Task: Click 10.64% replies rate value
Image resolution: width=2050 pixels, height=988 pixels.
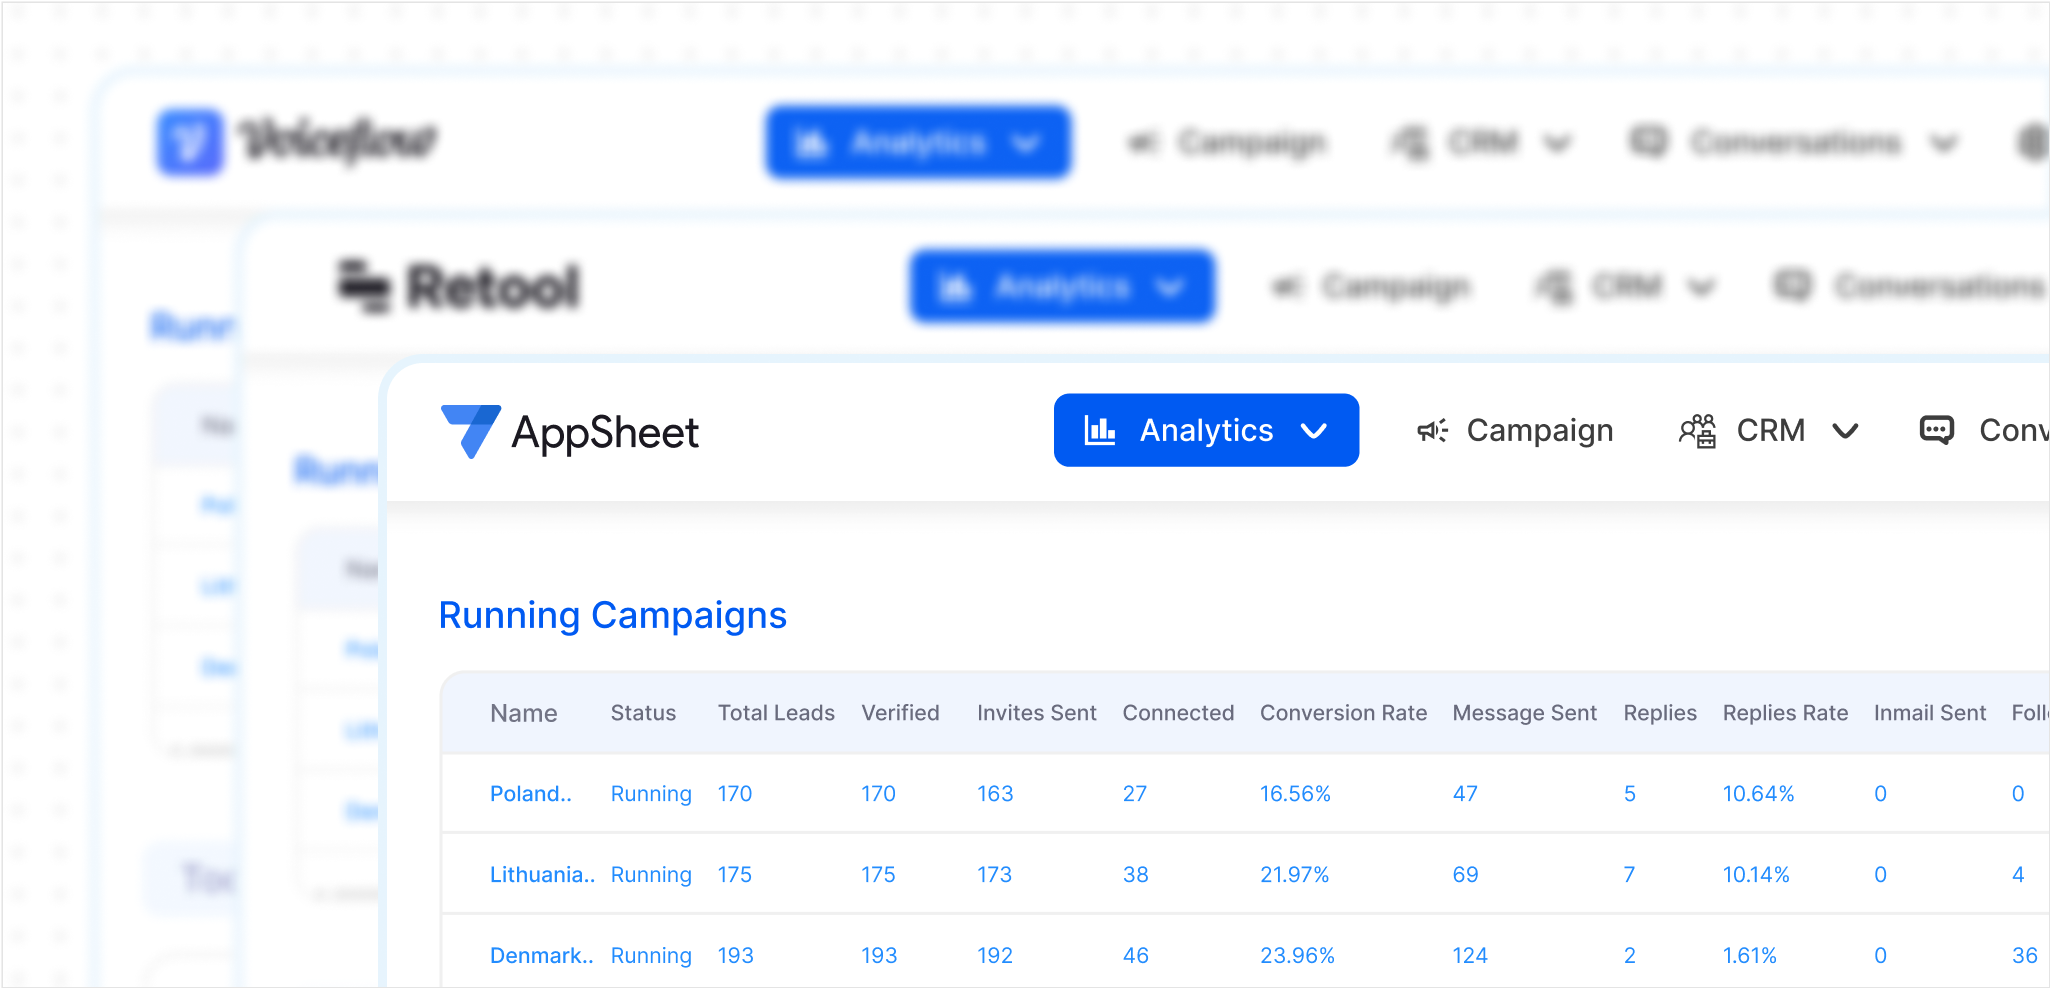Action: click(x=1758, y=794)
